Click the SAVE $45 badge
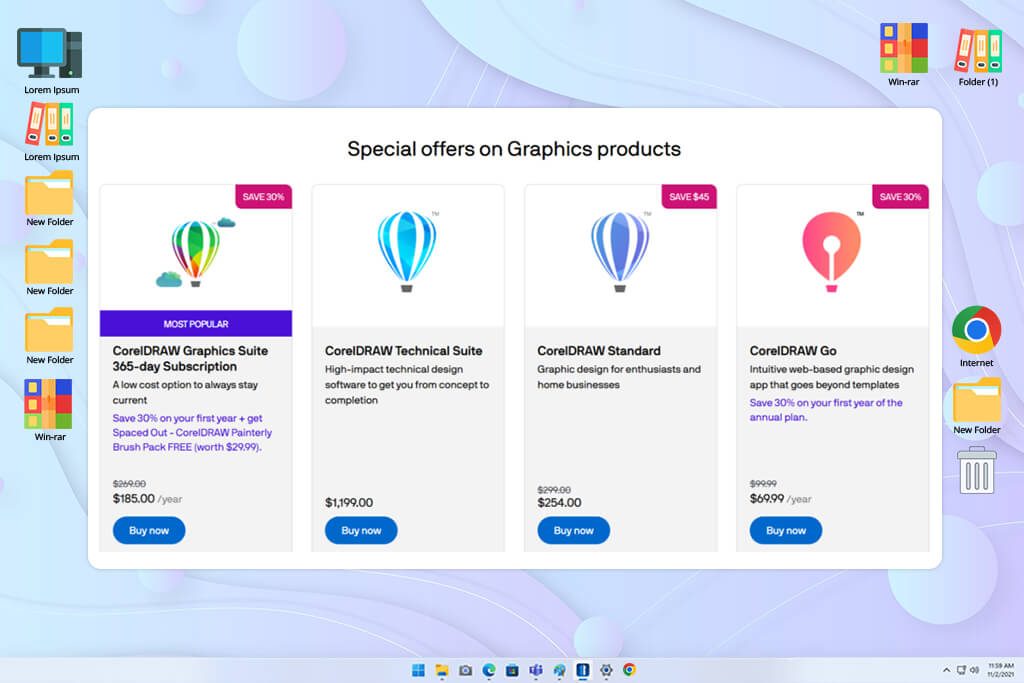 689,197
